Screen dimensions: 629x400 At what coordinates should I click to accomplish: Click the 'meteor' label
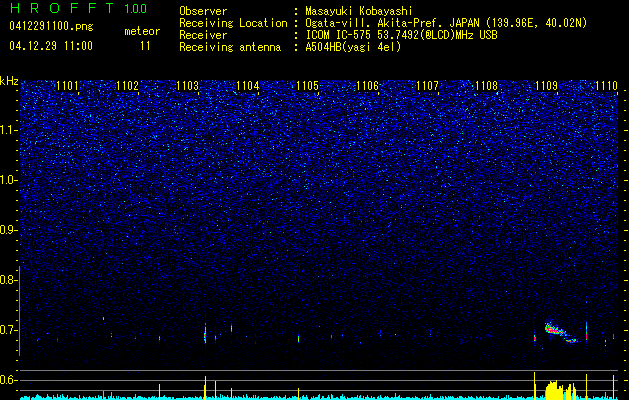(x=142, y=31)
